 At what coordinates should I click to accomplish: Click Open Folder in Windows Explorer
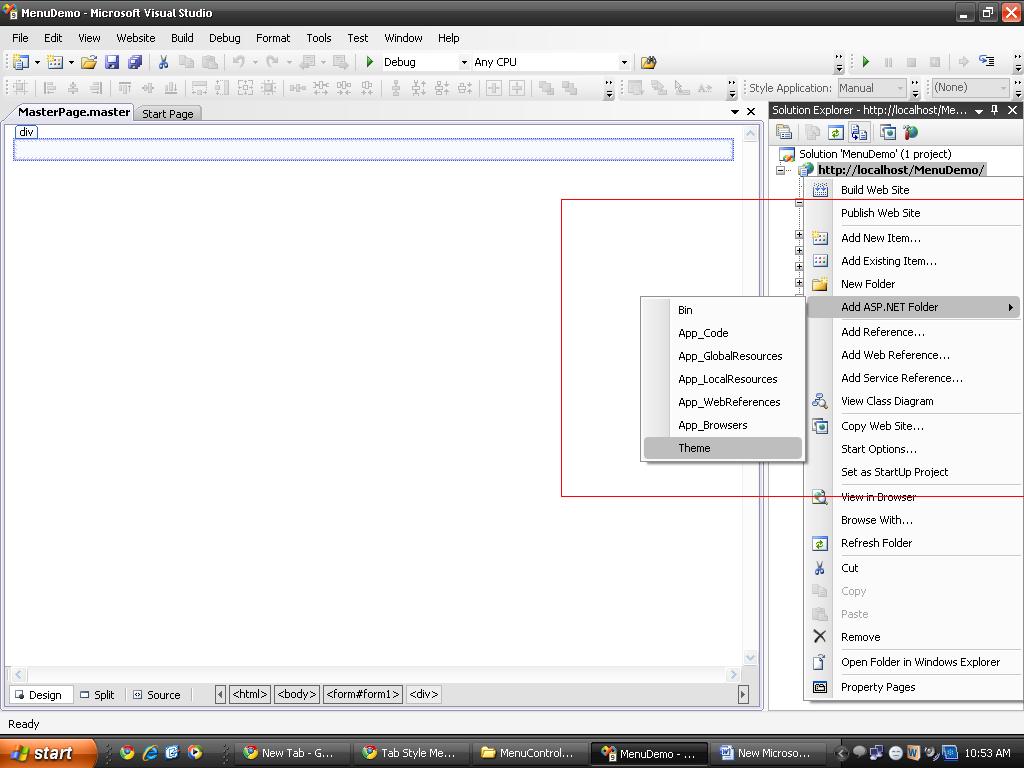tap(914, 662)
